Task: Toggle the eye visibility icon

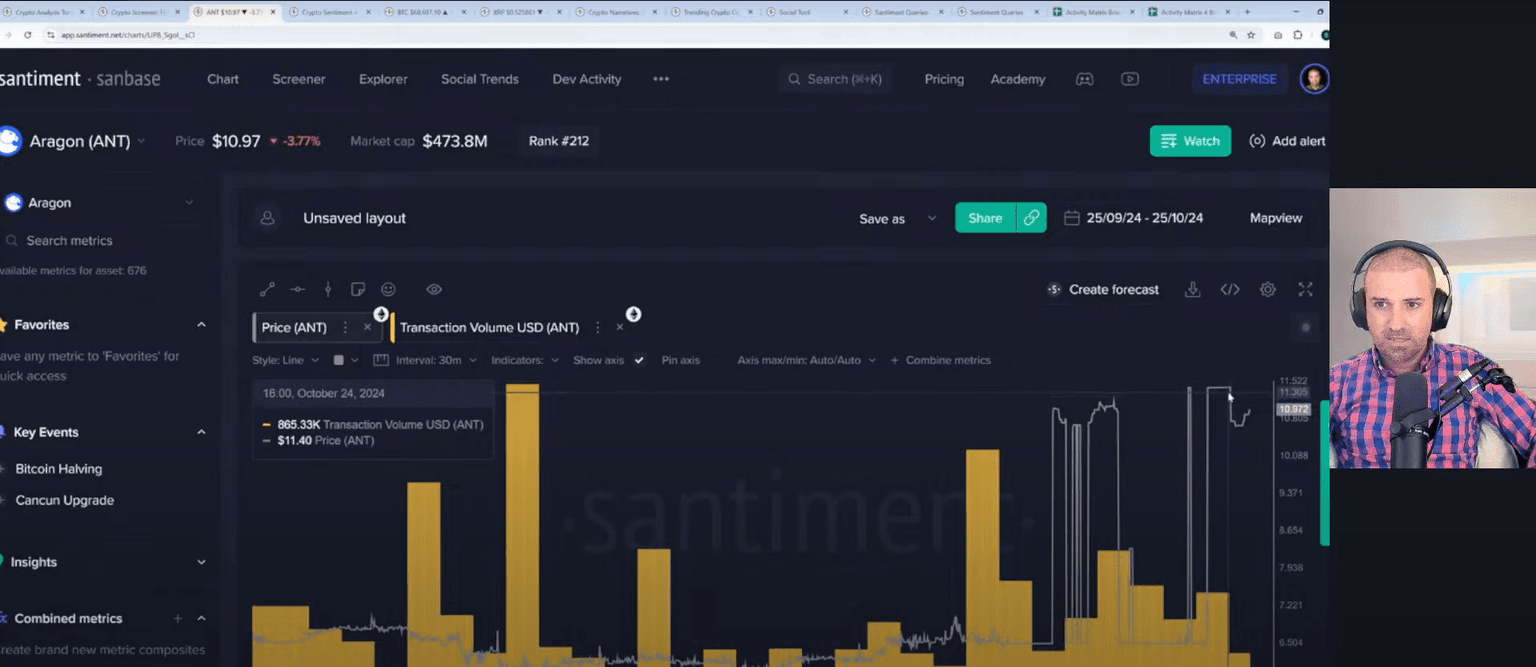Action: click(x=434, y=290)
